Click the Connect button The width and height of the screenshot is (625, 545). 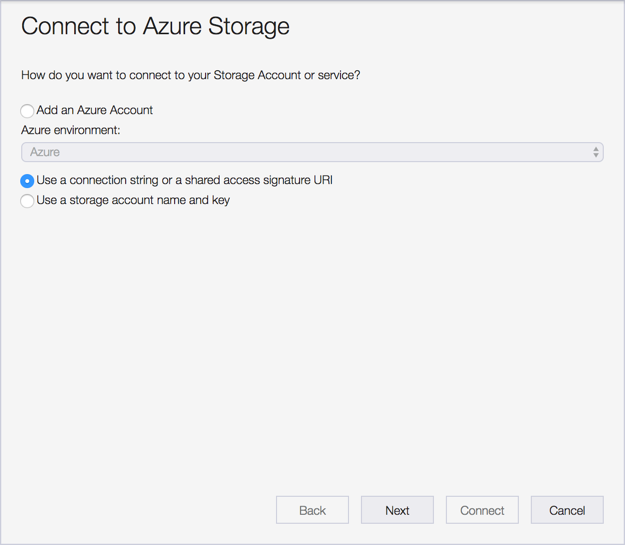click(482, 510)
